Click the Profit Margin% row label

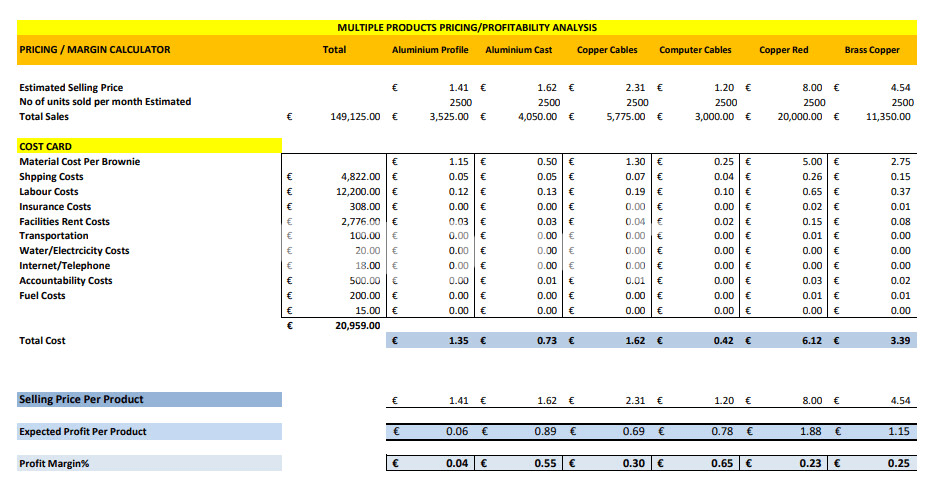tap(55, 464)
